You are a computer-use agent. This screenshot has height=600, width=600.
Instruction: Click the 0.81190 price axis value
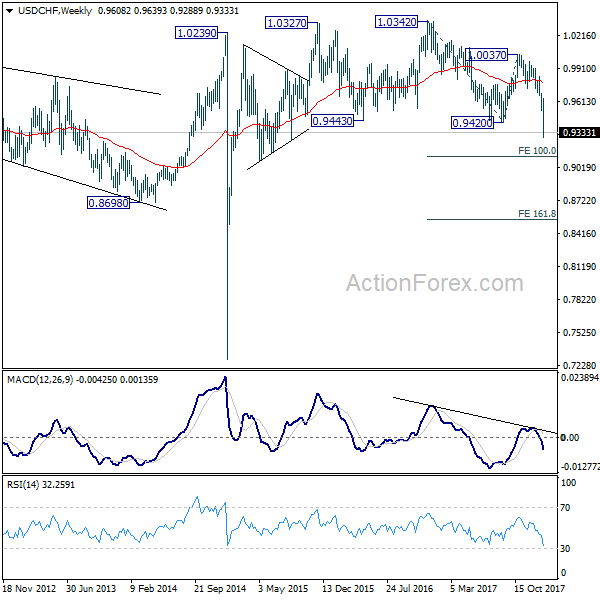point(579,266)
